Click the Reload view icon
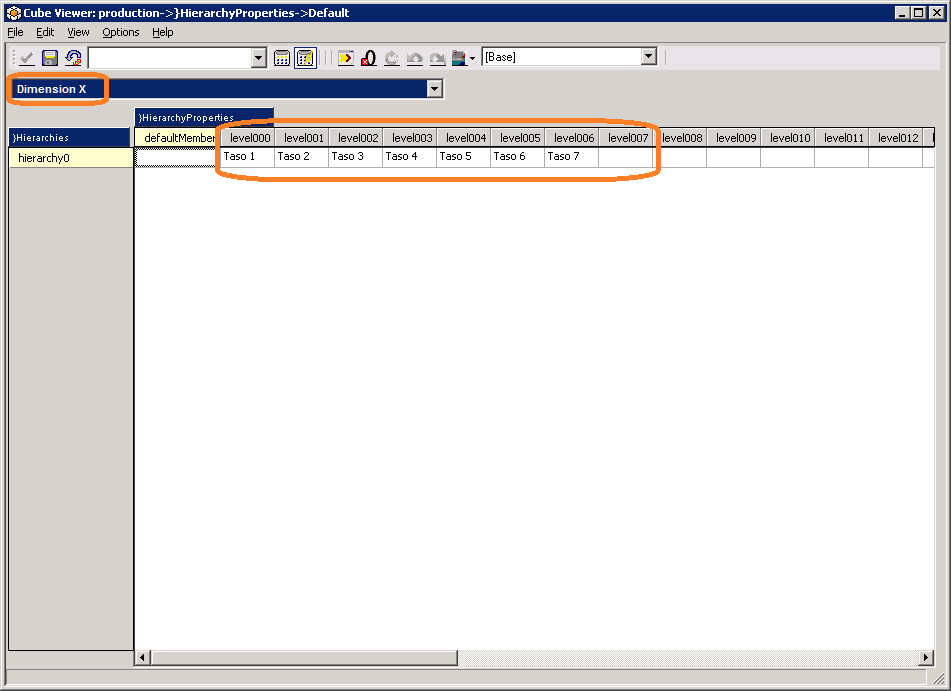 click(73, 58)
